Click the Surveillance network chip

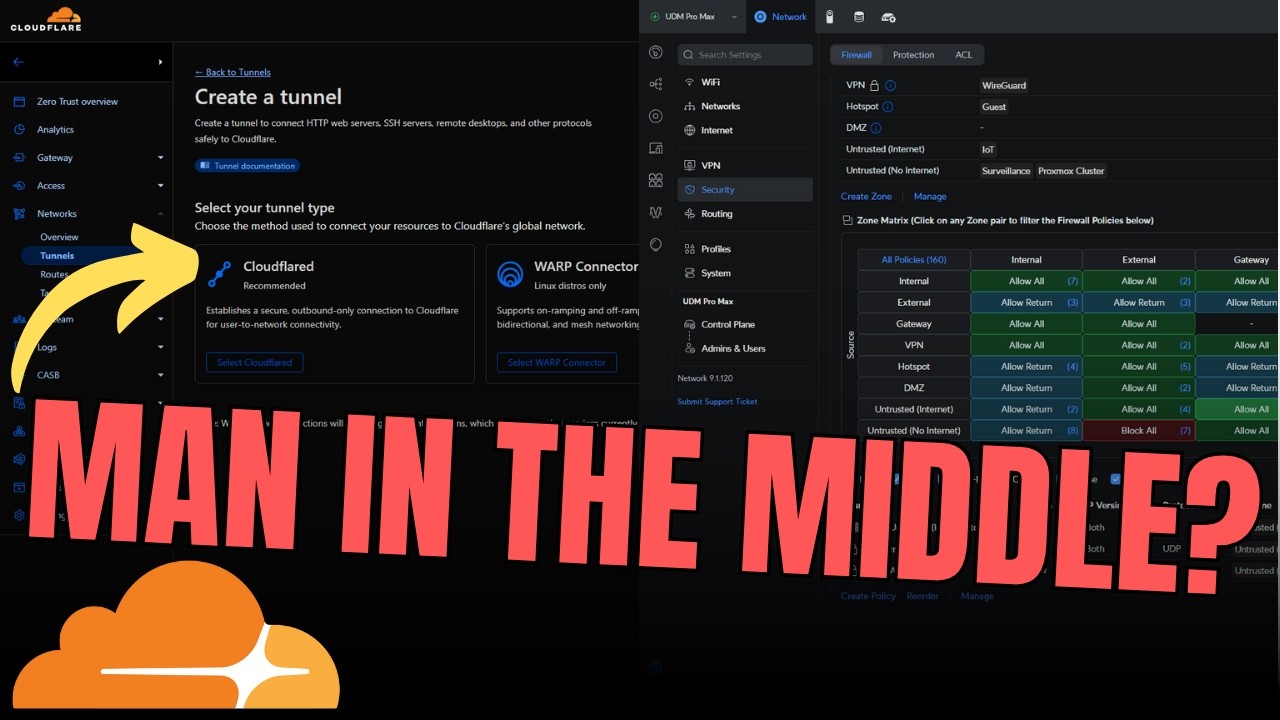[1006, 171]
